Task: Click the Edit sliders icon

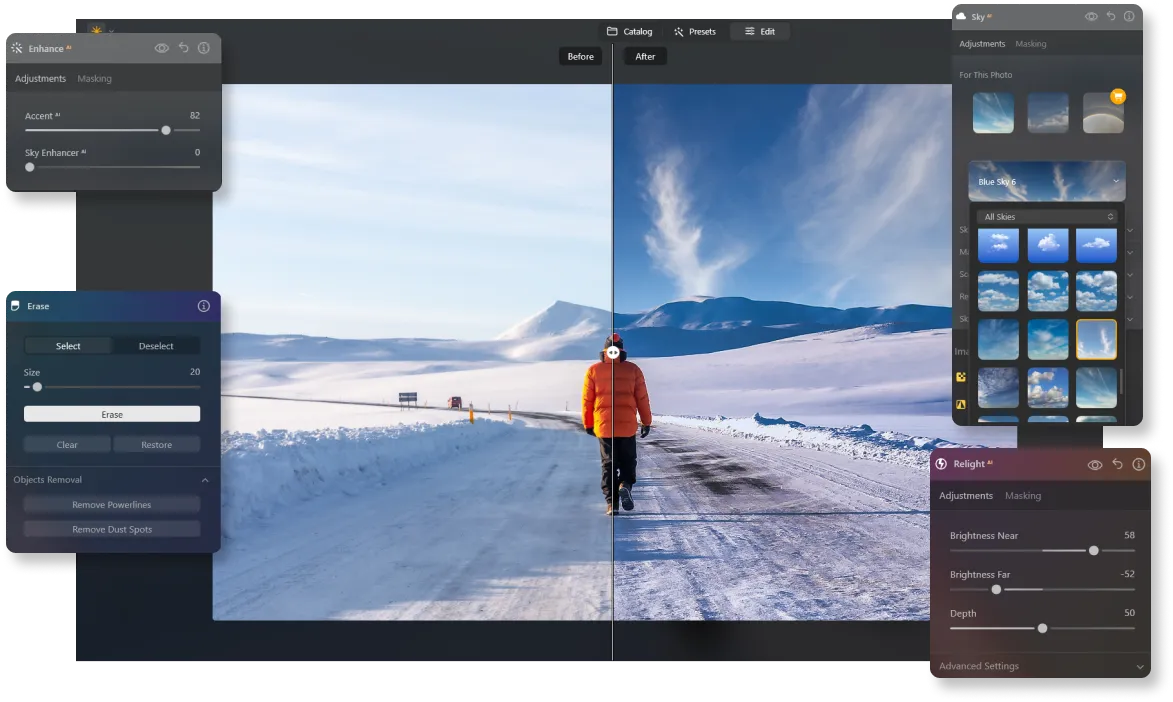Action: (750, 31)
